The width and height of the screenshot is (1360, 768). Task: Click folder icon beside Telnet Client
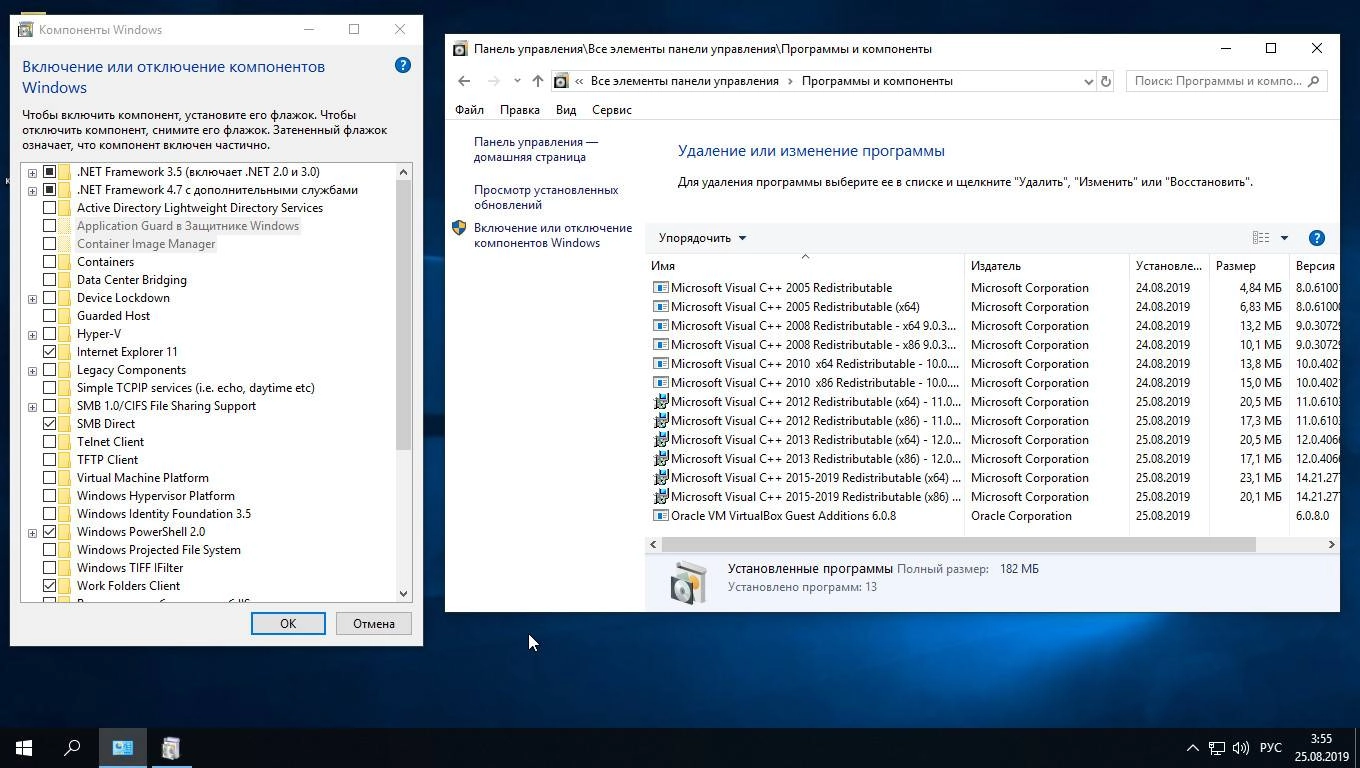pos(64,442)
